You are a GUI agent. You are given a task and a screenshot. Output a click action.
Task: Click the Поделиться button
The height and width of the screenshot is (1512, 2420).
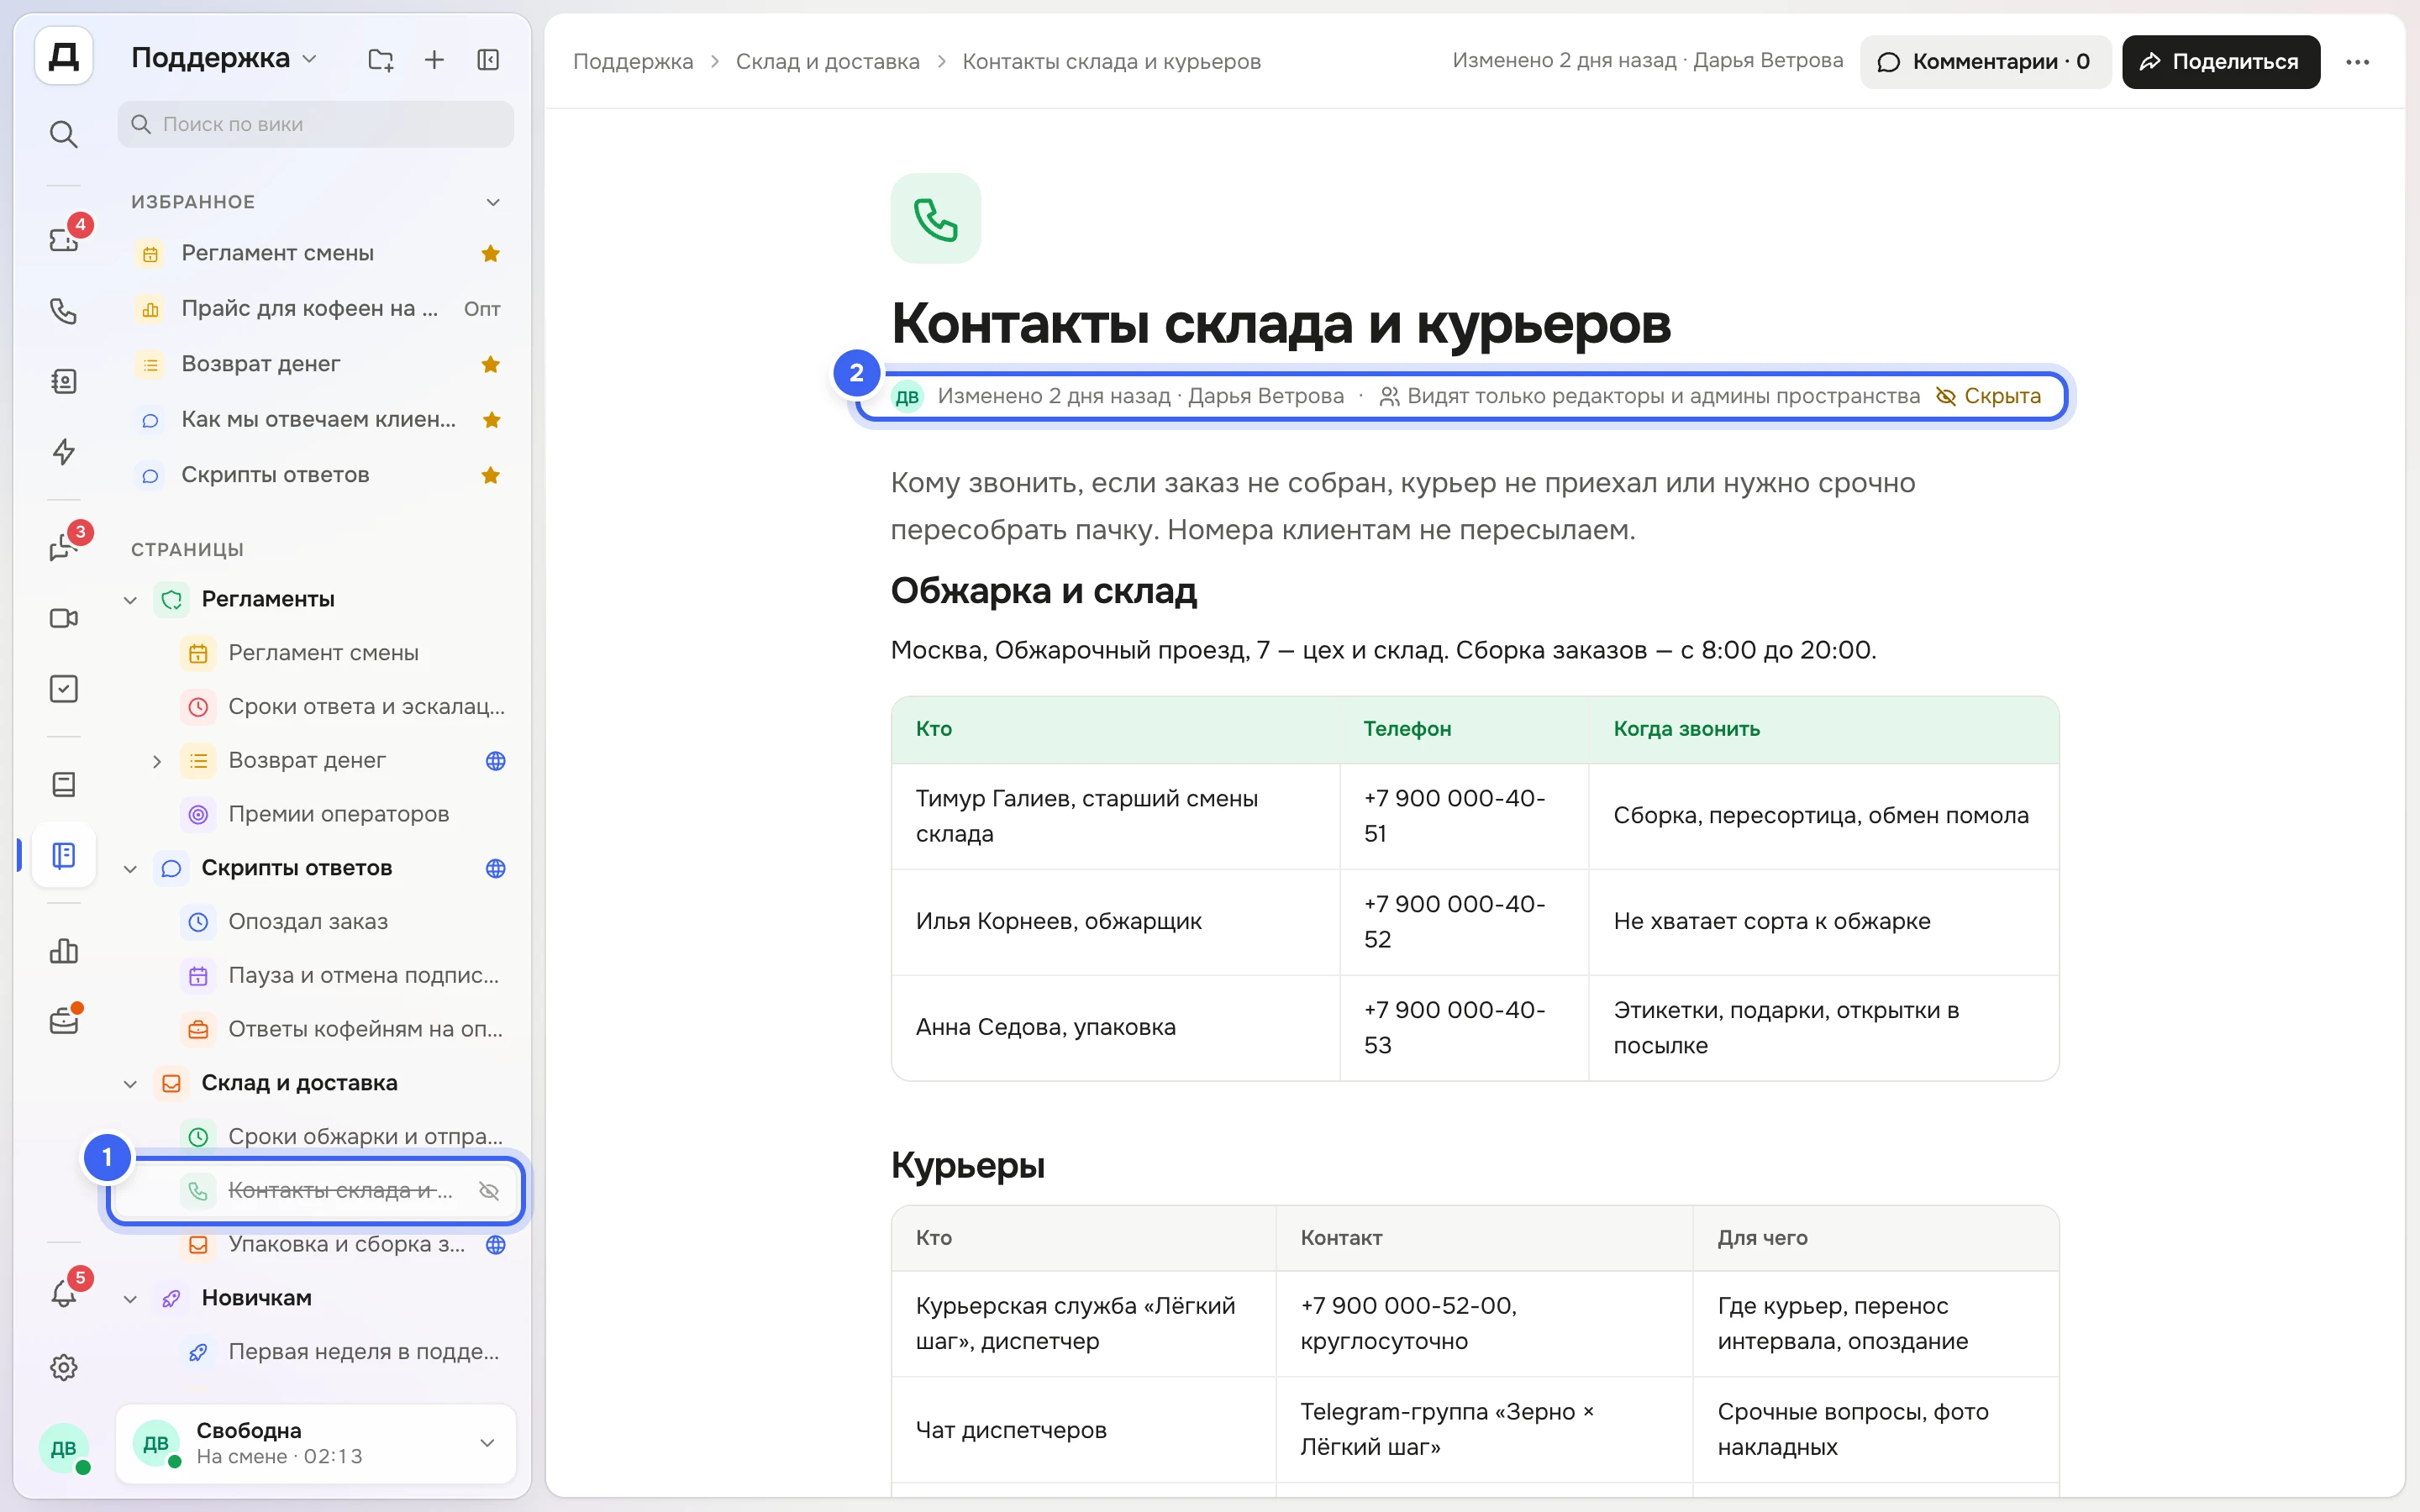[2221, 62]
